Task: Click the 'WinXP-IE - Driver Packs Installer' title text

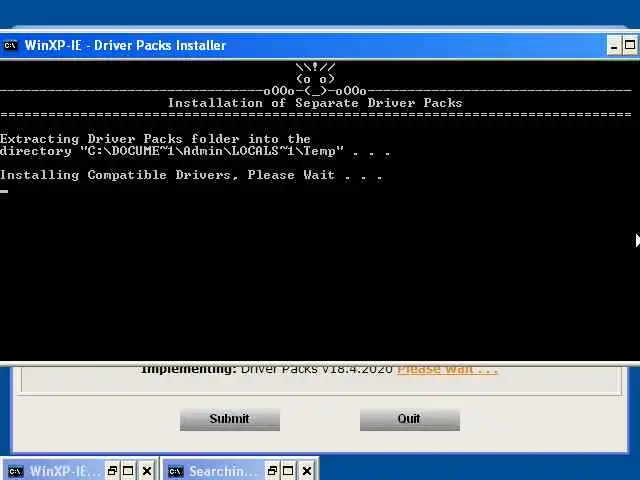Action: [x=125, y=45]
